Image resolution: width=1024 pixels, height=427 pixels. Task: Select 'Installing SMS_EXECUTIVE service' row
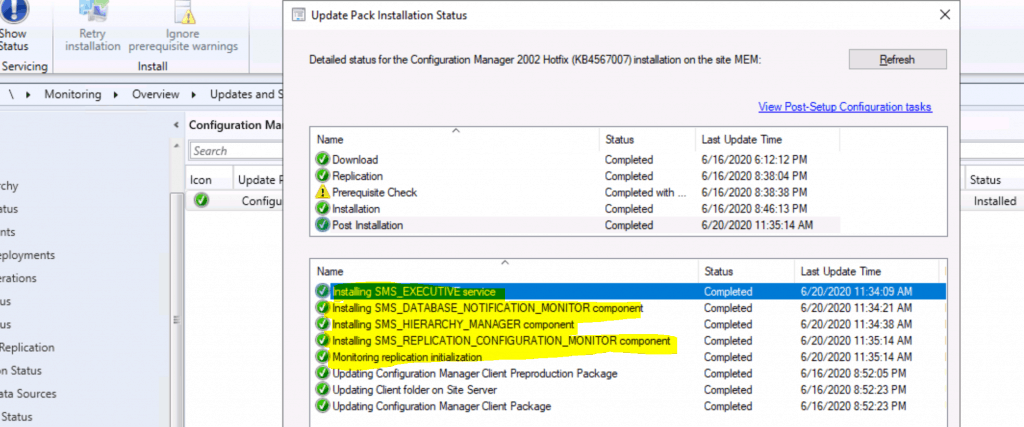629,291
